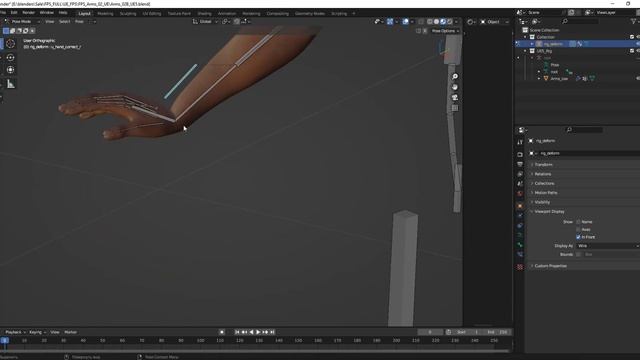Switch perspective/orthographic grid gizmo
The width and height of the screenshot is (640, 360).
tap(455, 108)
